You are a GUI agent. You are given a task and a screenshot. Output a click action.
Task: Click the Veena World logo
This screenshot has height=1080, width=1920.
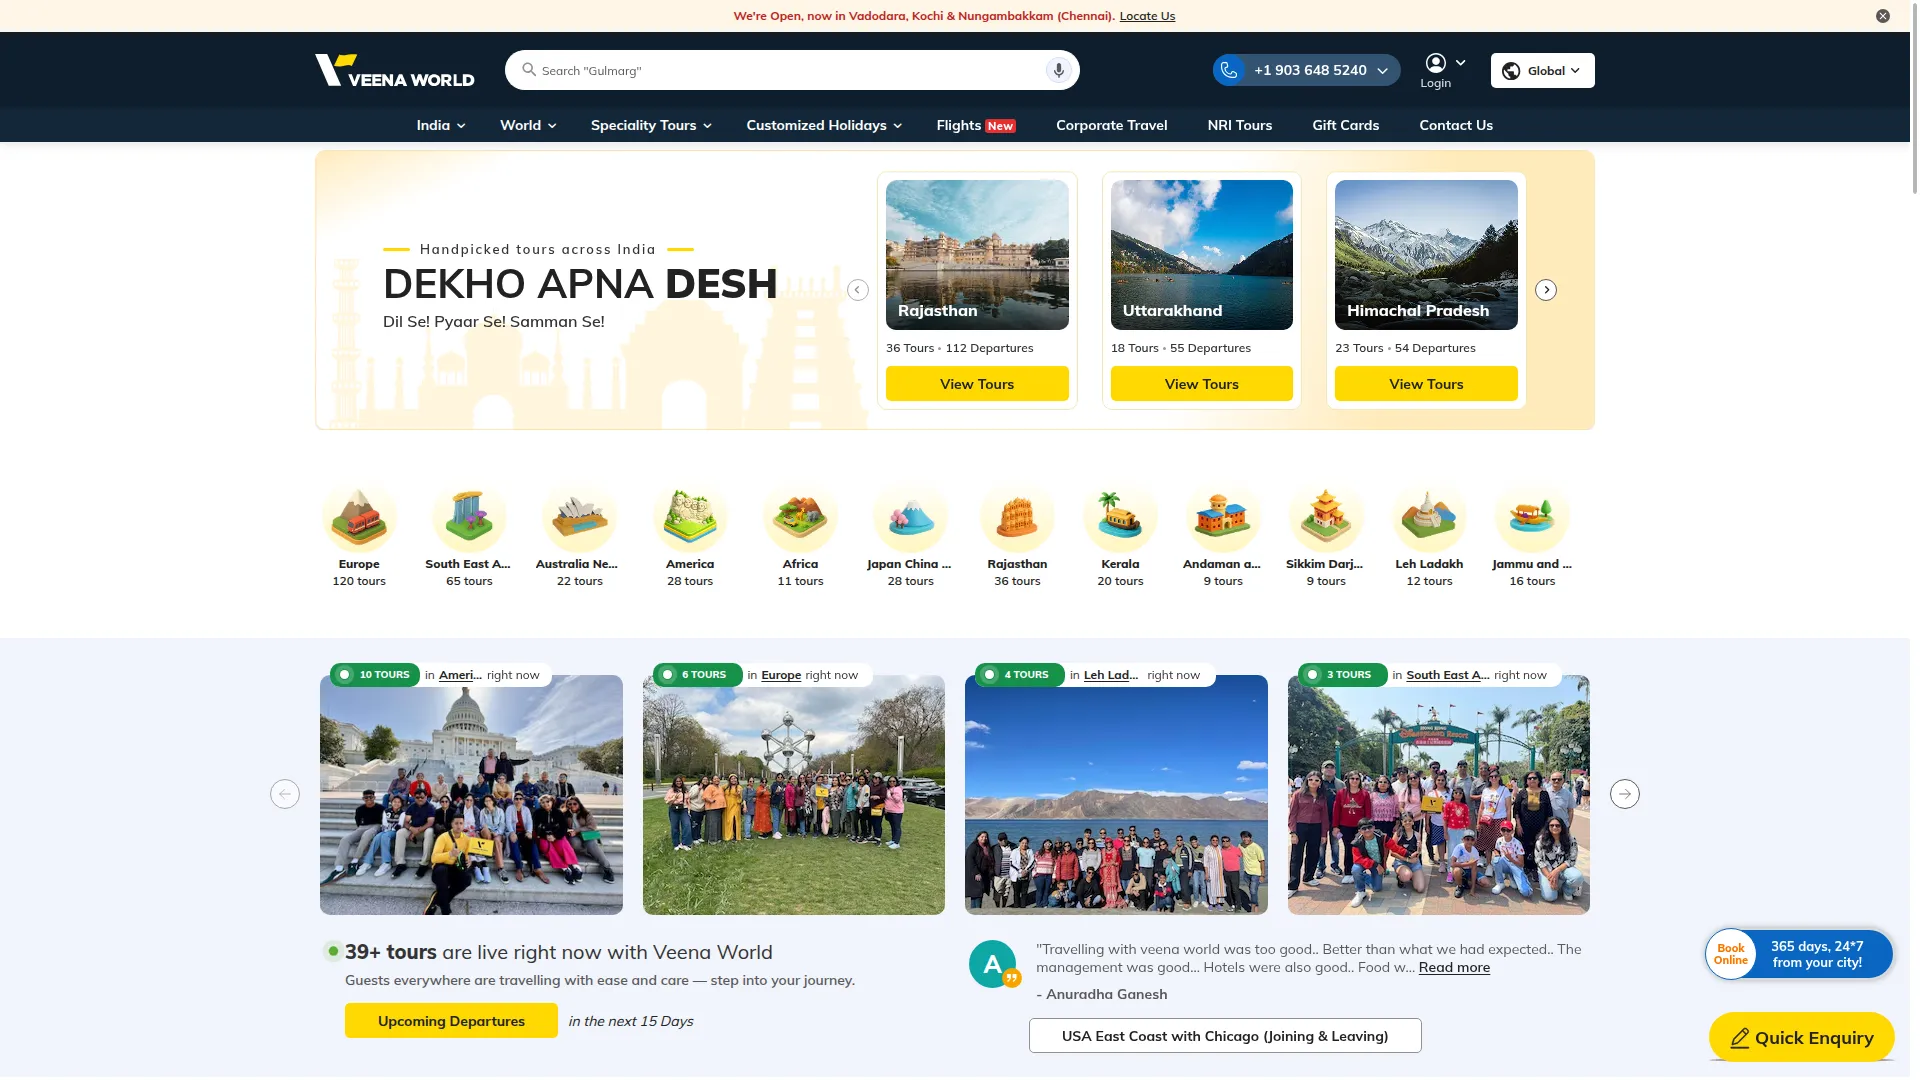pyautogui.click(x=395, y=70)
